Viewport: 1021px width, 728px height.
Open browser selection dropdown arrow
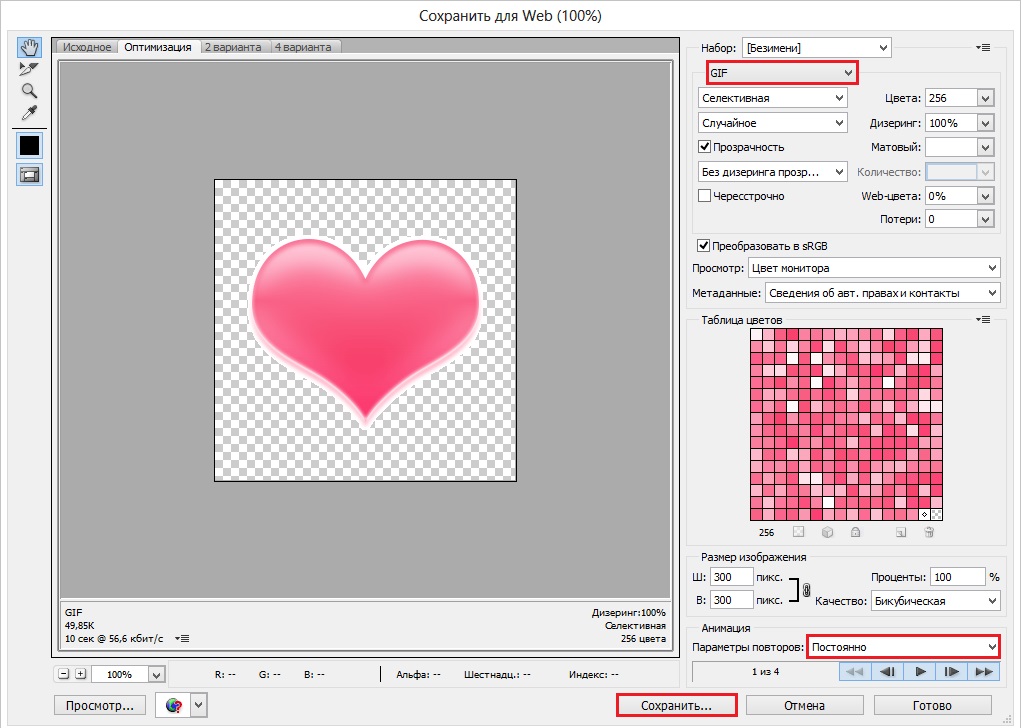(199, 705)
